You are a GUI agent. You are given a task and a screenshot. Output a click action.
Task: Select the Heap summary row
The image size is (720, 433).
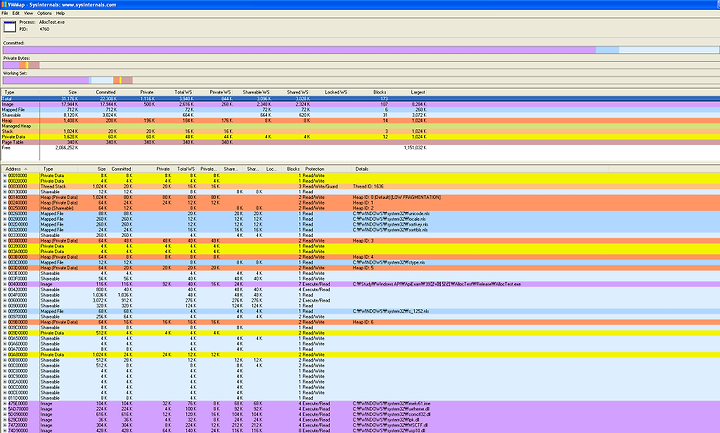point(360,121)
